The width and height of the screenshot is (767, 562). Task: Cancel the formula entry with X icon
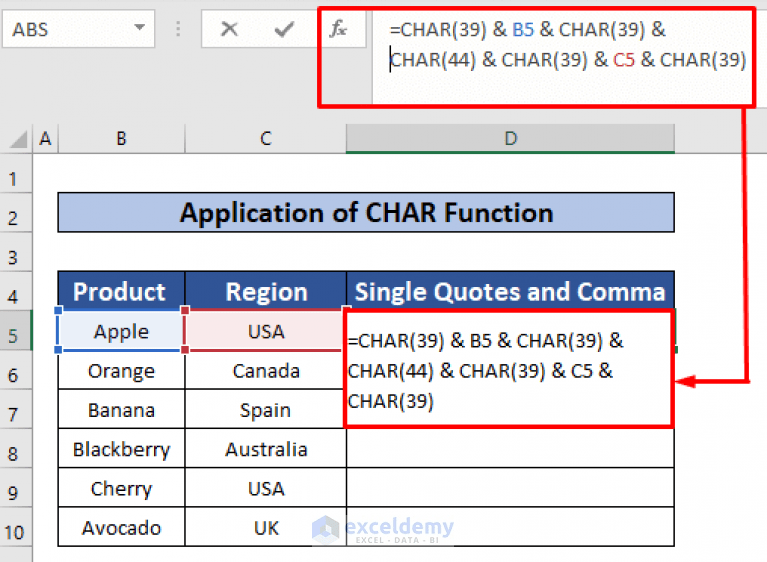(x=229, y=29)
